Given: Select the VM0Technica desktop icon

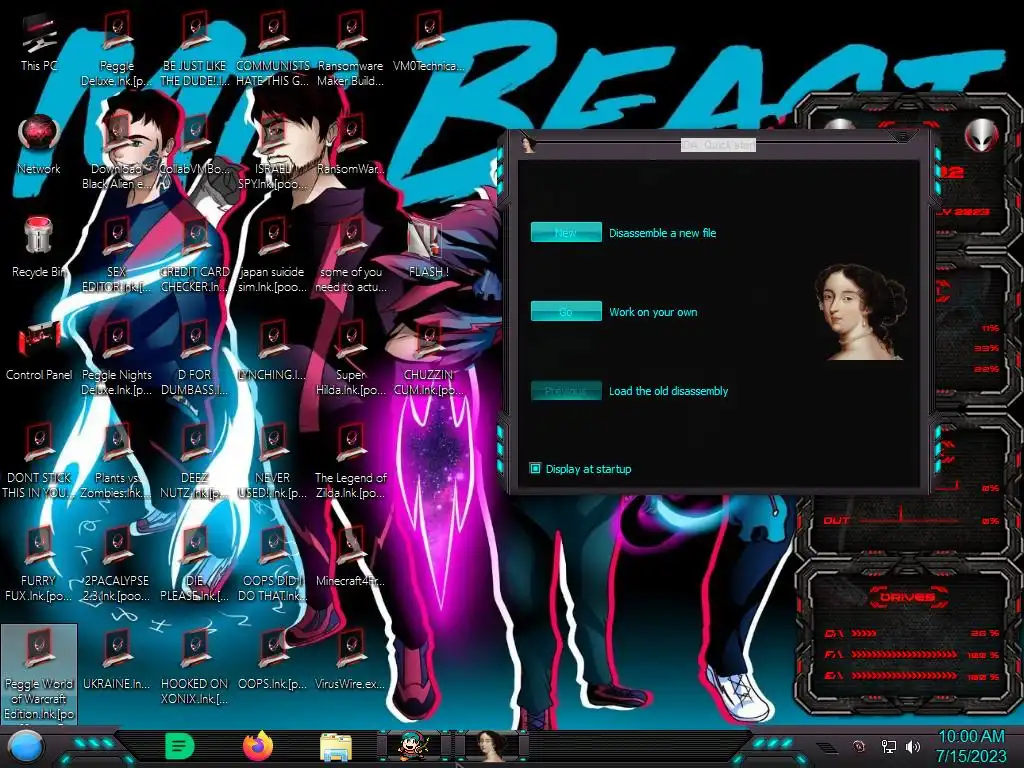Looking at the screenshot, I should click(x=428, y=42).
